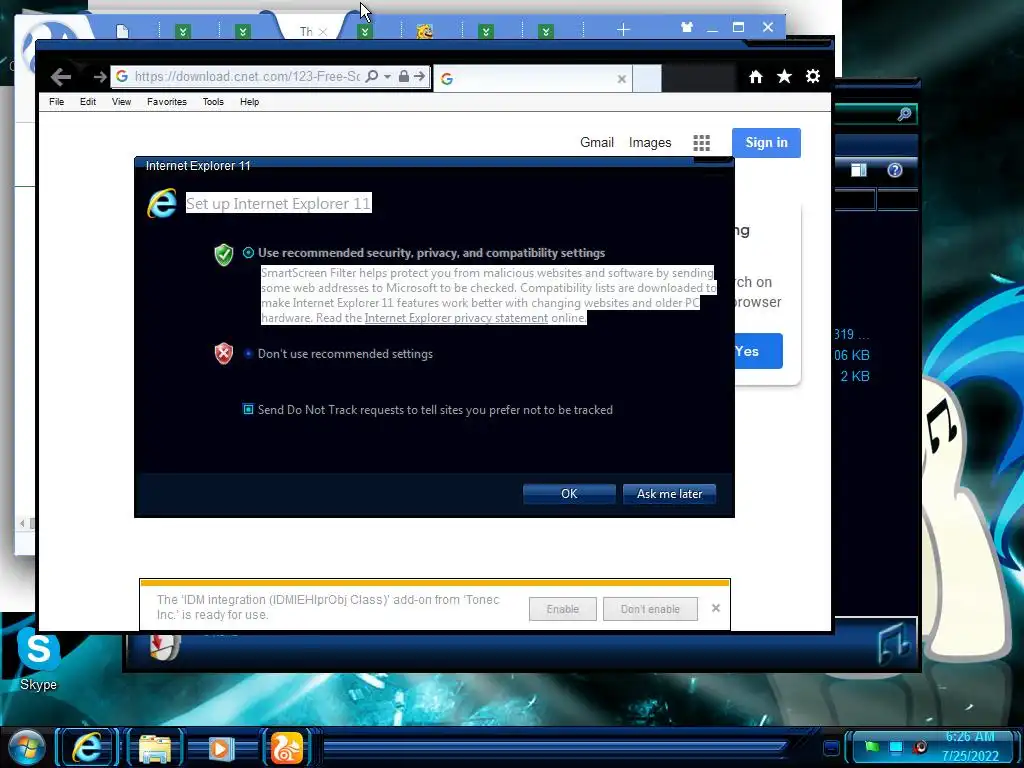The image size is (1024, 768).
Task: Dismiss the add-on notification bar
Action: [716, 608]
